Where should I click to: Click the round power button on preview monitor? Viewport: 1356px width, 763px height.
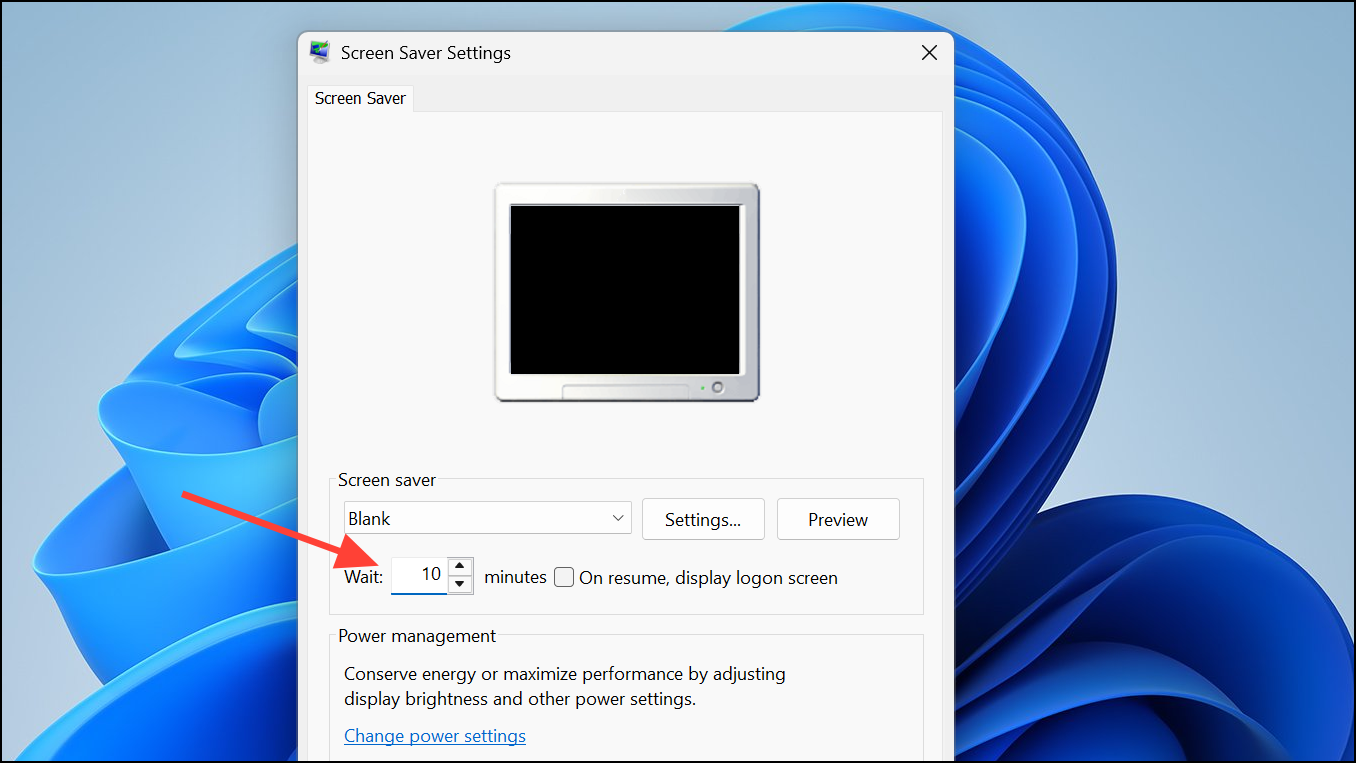(717, 388)
